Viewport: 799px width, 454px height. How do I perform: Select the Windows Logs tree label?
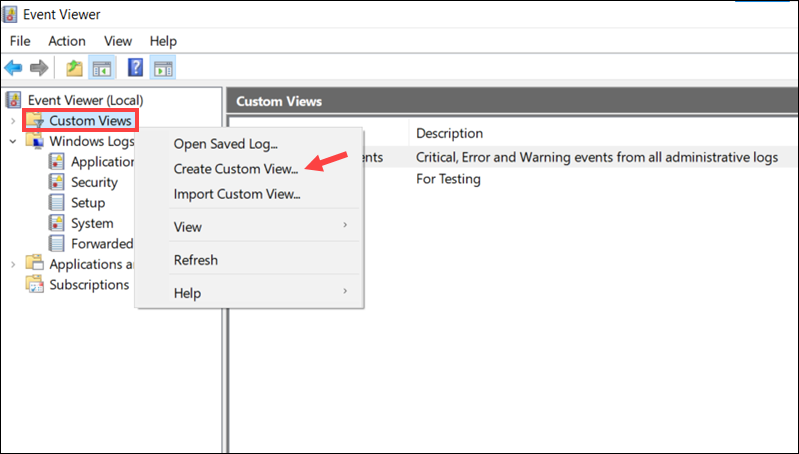tap(92, 141)
